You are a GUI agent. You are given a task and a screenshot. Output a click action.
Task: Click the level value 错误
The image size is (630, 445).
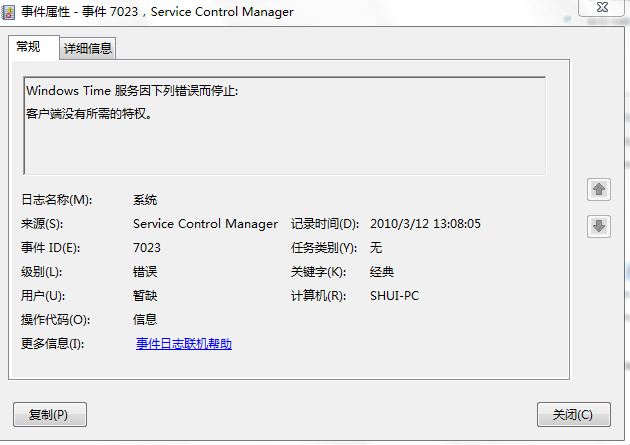[x=145, y=272]
